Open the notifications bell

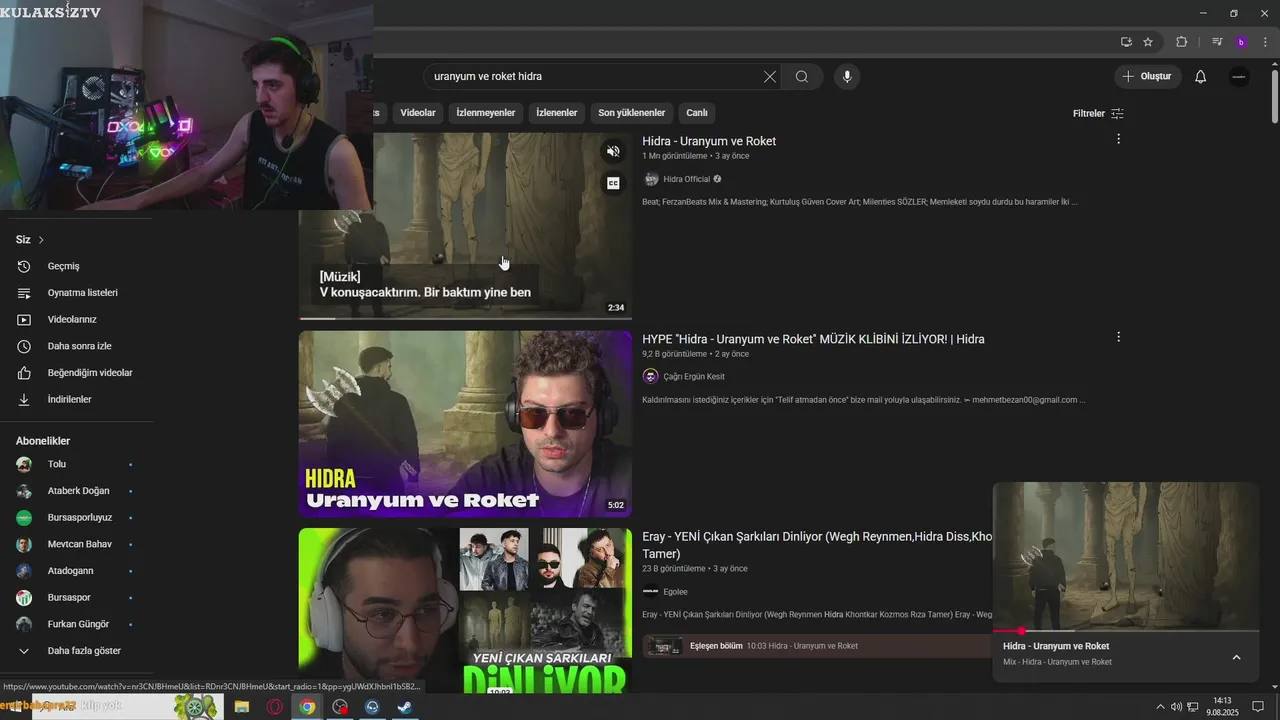click(x=1201, y=77)
